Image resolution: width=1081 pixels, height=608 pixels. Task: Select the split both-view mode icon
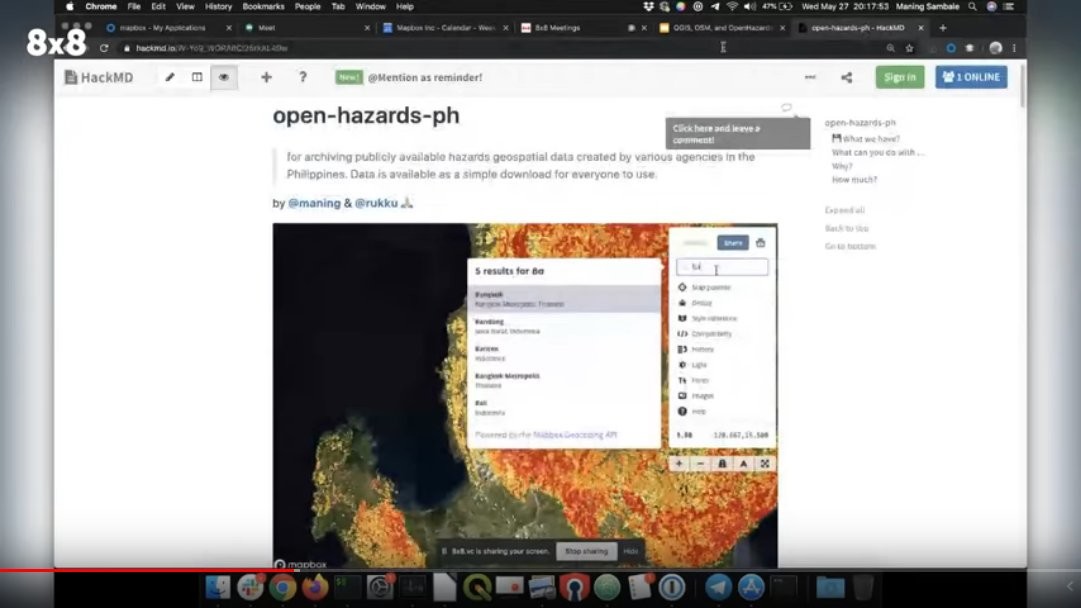(197, 77)
